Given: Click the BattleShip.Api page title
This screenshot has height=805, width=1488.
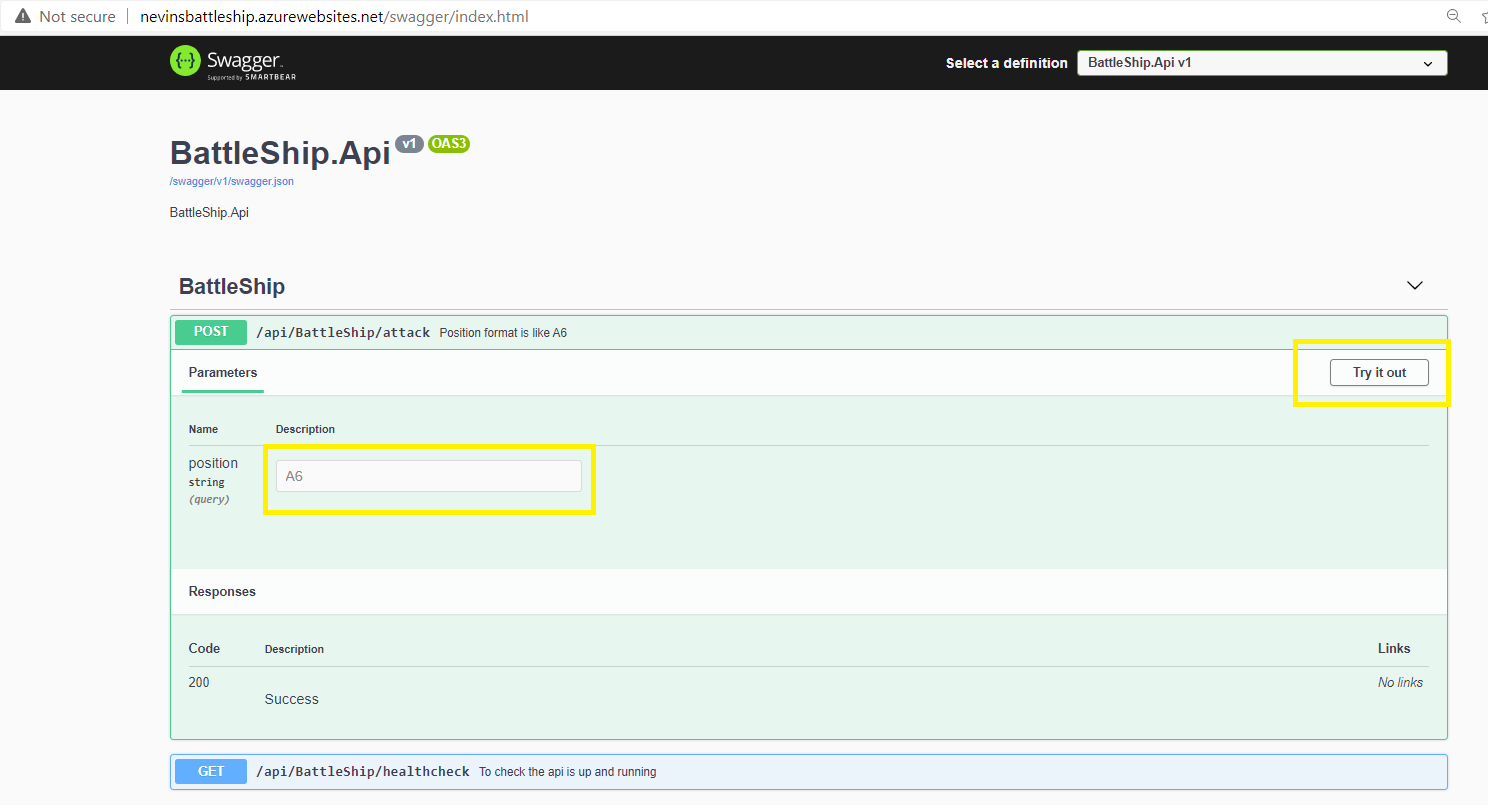Looking at the screenshot, I should coord(280,153).
